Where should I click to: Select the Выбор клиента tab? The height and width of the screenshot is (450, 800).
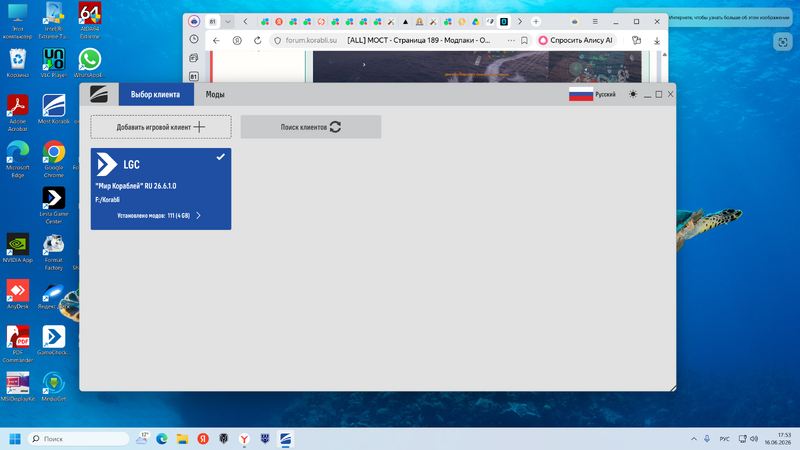tap(156, 94)
